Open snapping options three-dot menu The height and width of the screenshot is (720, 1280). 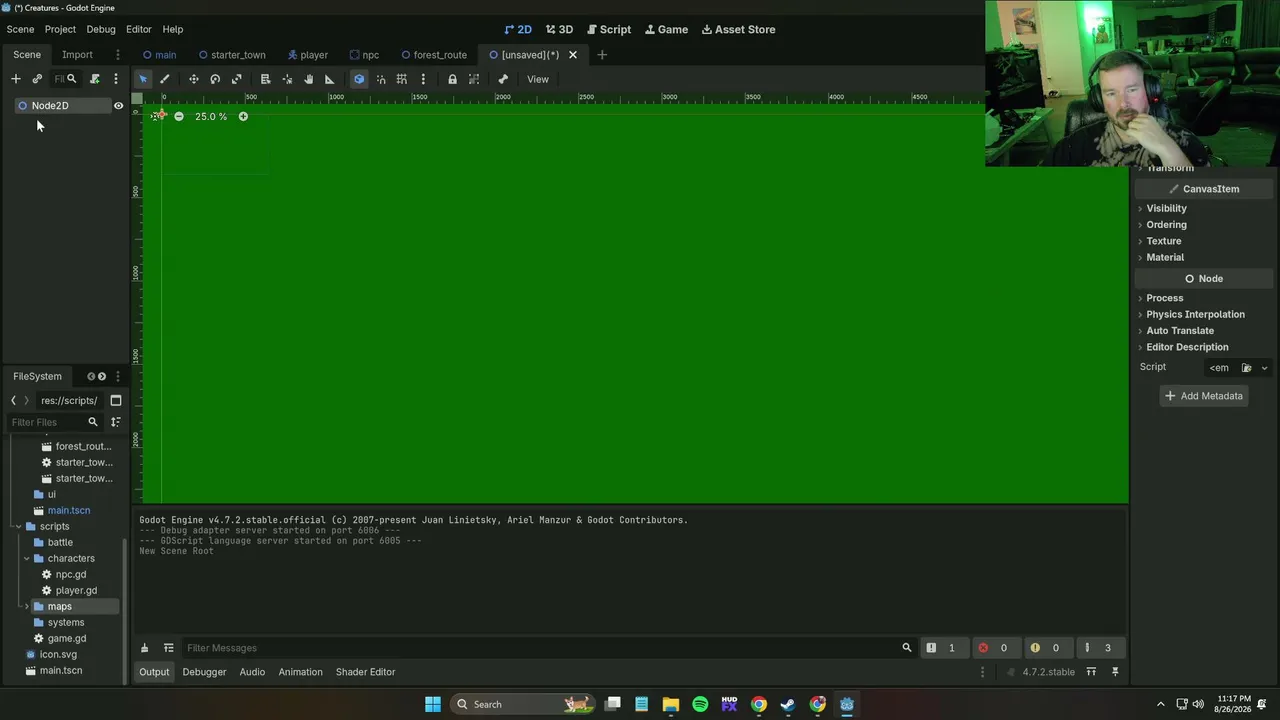(423, 79)
